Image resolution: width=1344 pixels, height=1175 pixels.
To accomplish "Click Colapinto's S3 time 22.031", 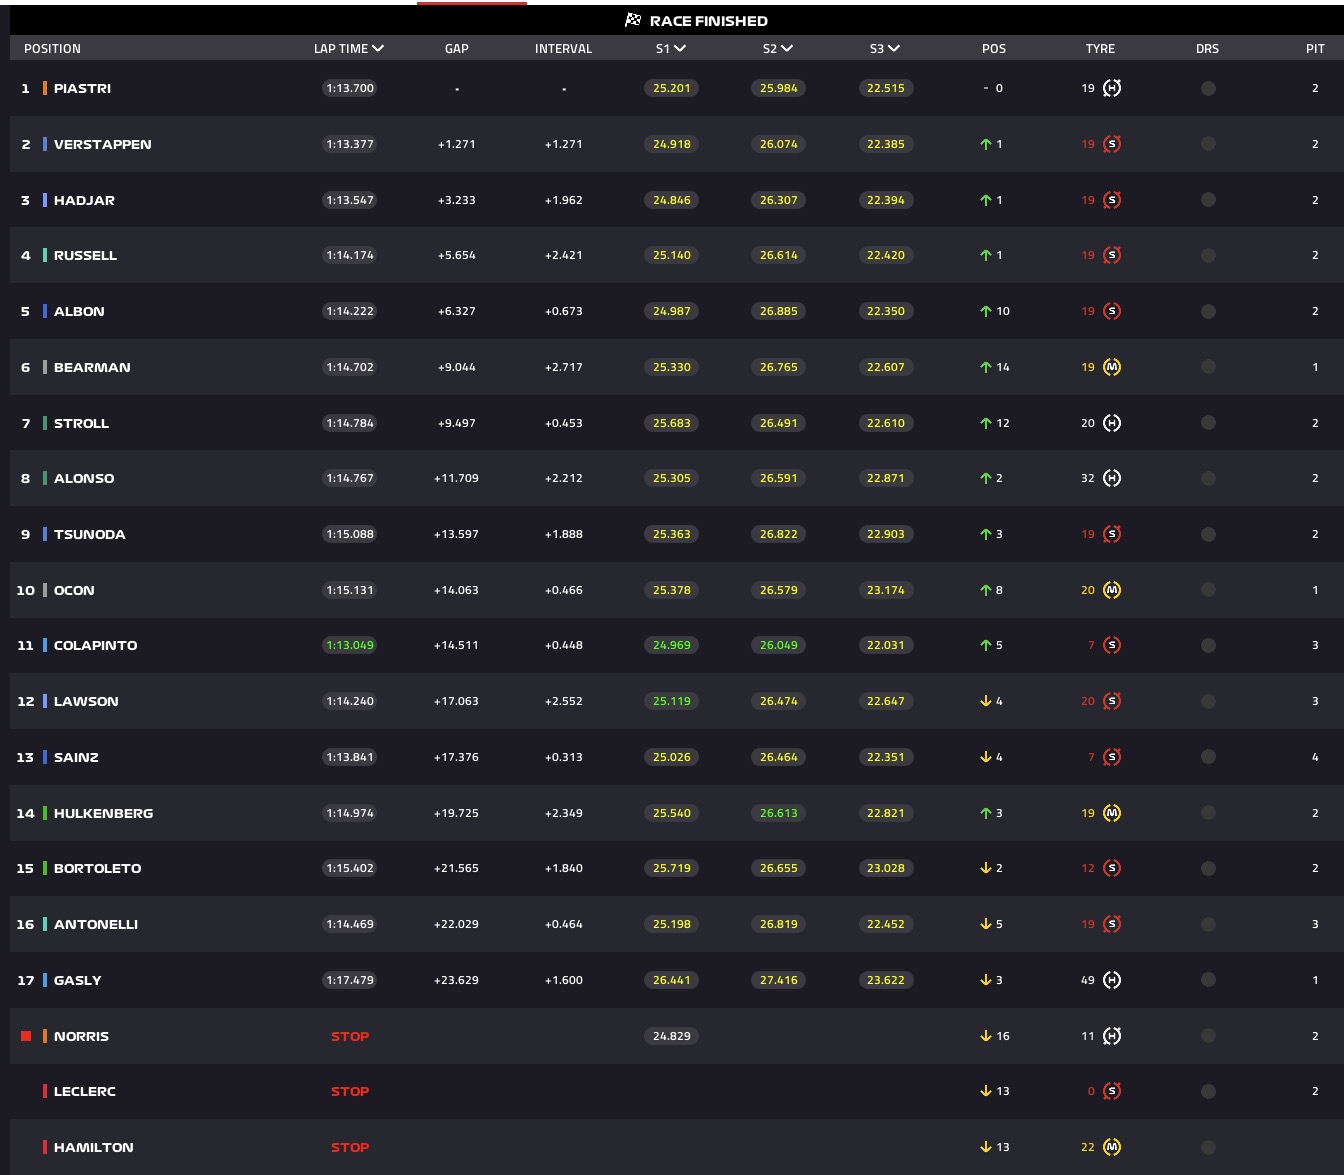I will (885, 645).
